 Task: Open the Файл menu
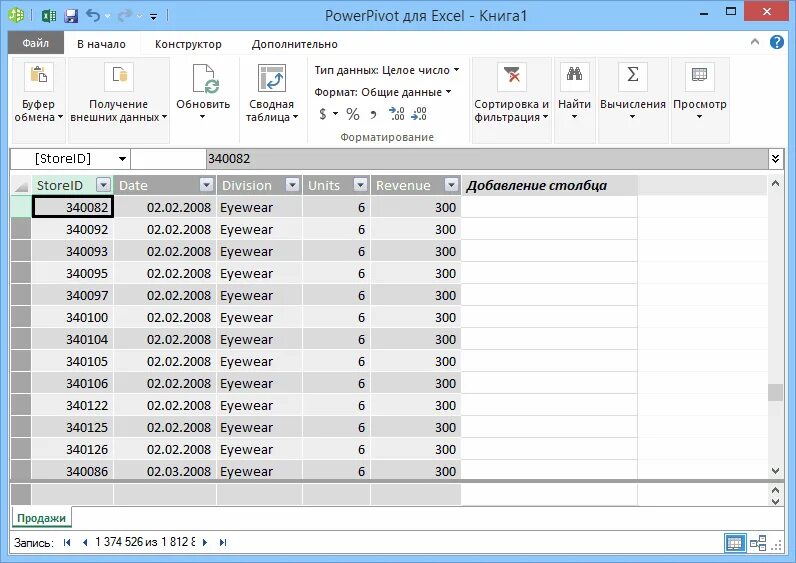36,43
